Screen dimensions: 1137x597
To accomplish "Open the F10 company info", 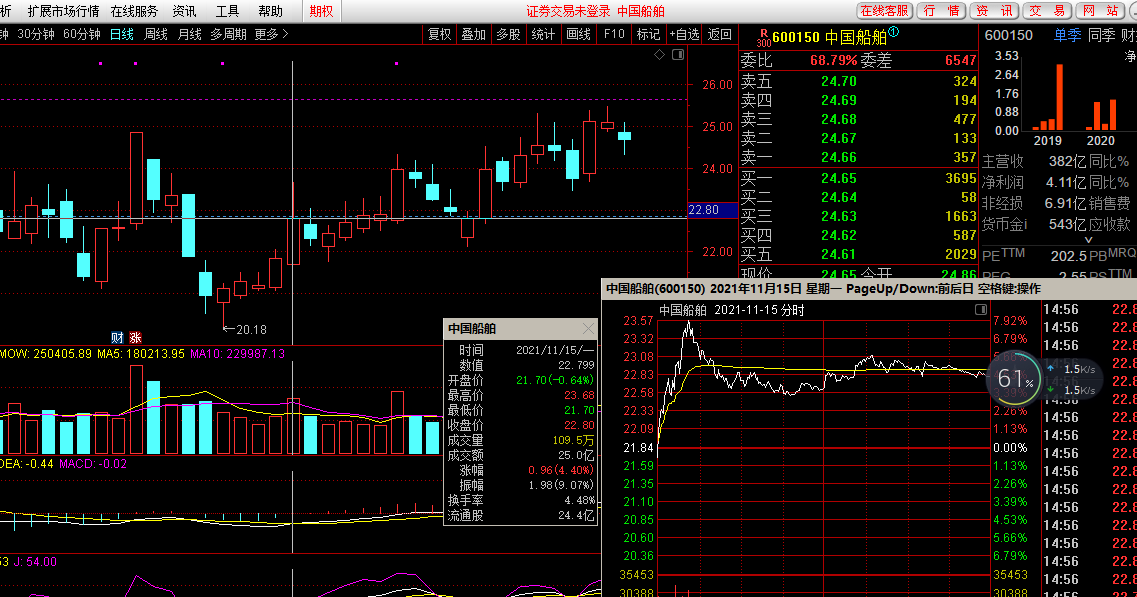I will 614,34.
